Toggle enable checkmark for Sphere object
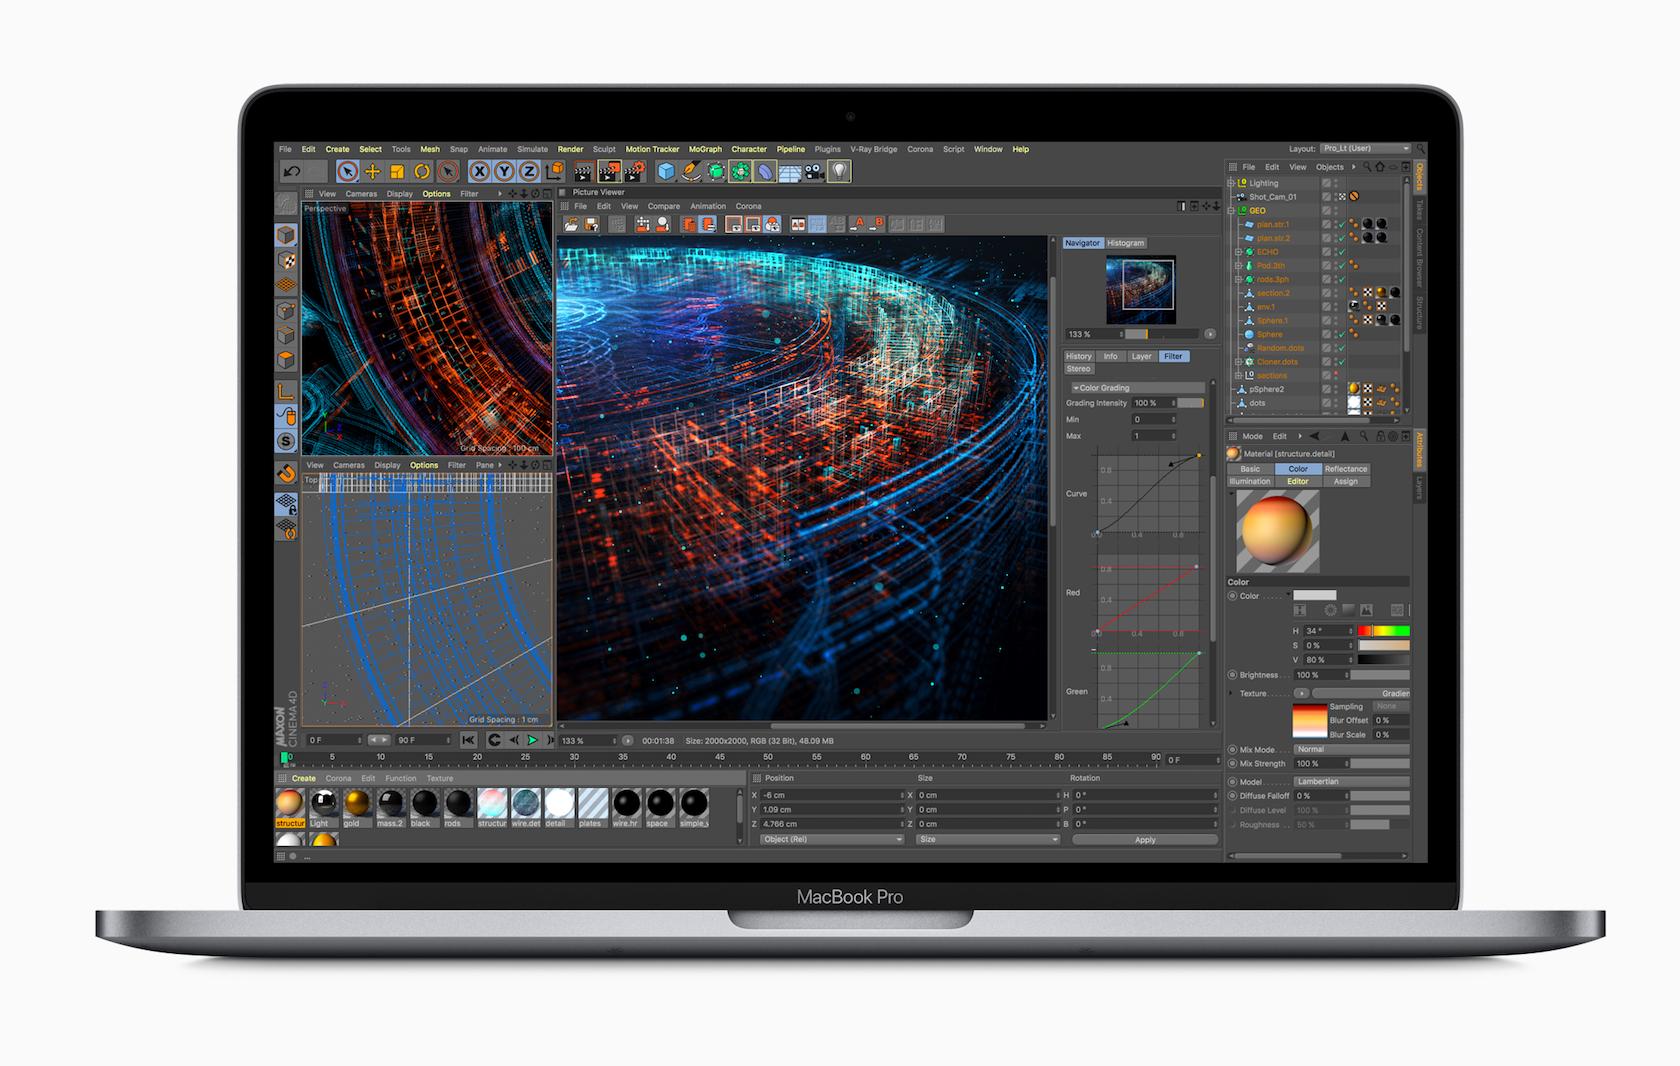 click(1340, 334)
